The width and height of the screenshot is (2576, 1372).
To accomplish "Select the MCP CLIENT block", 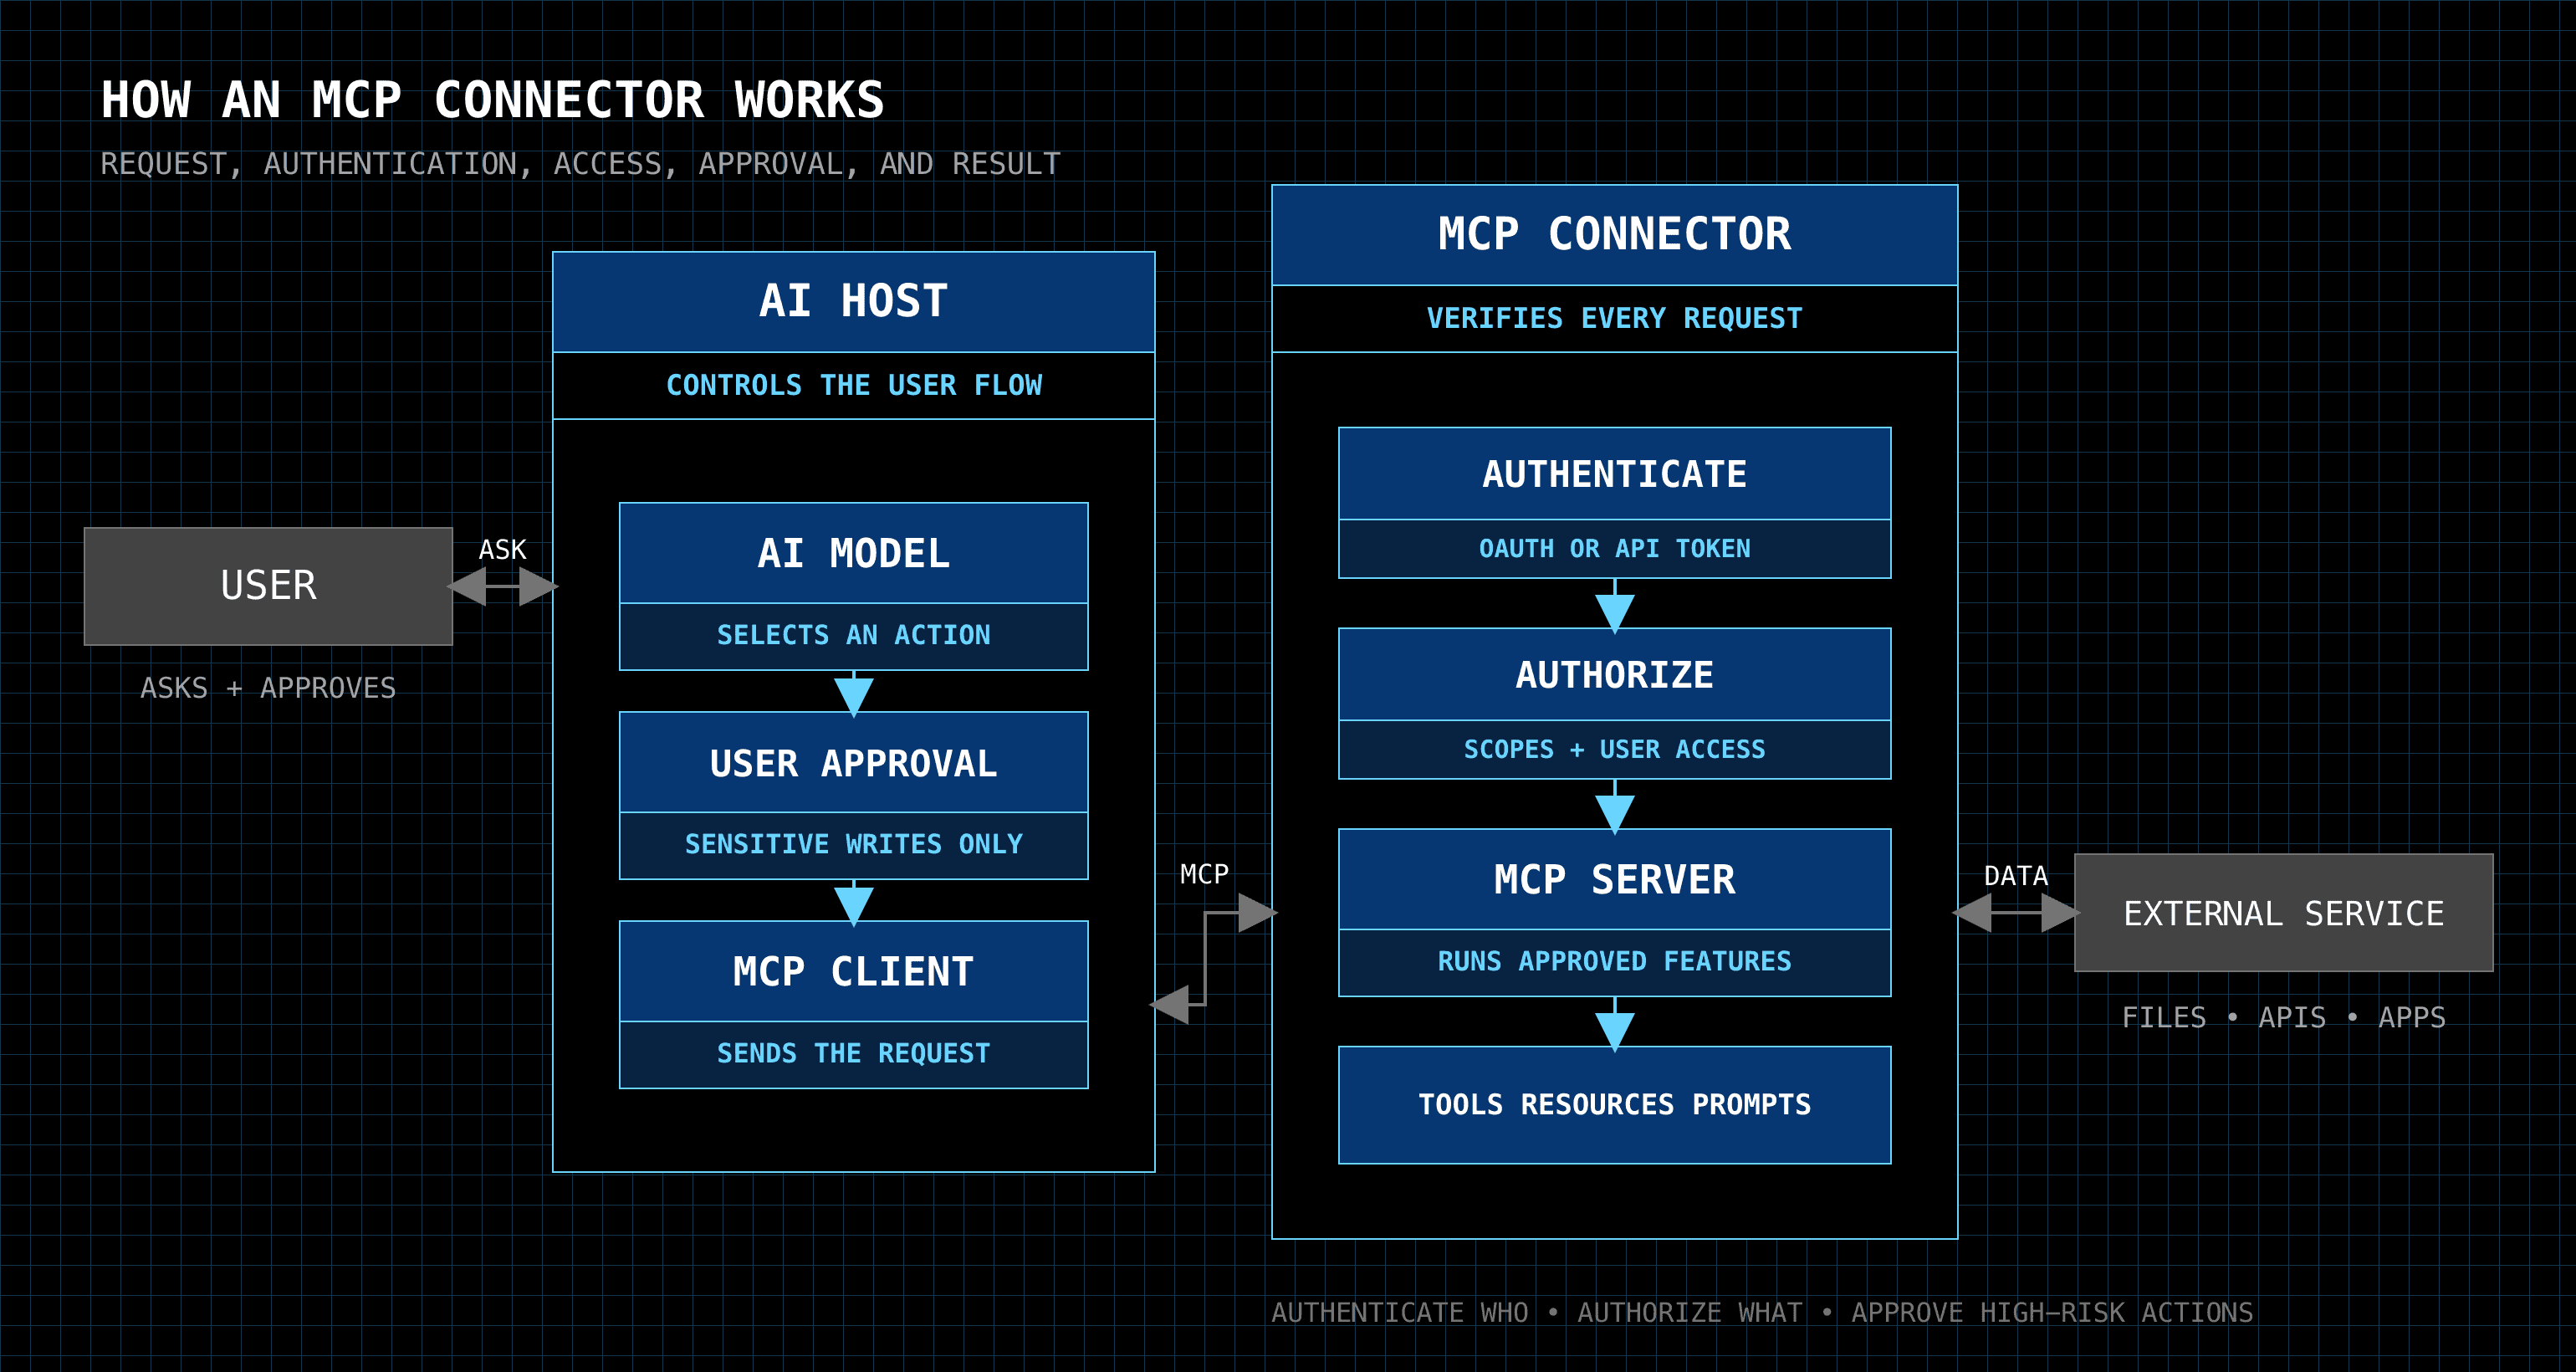I will (x=854, y=1004).
